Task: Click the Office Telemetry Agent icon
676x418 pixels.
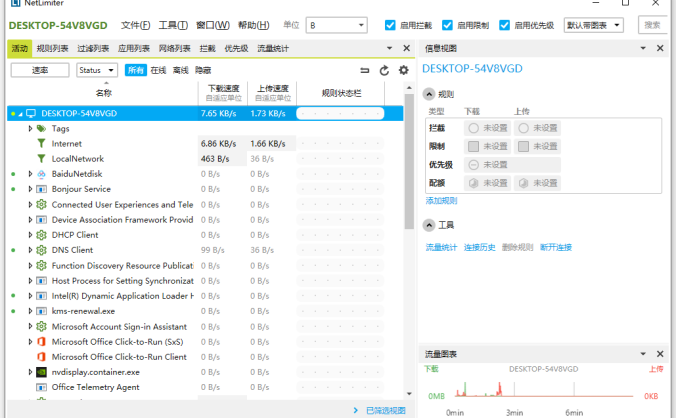Action: tap(41, 387)
